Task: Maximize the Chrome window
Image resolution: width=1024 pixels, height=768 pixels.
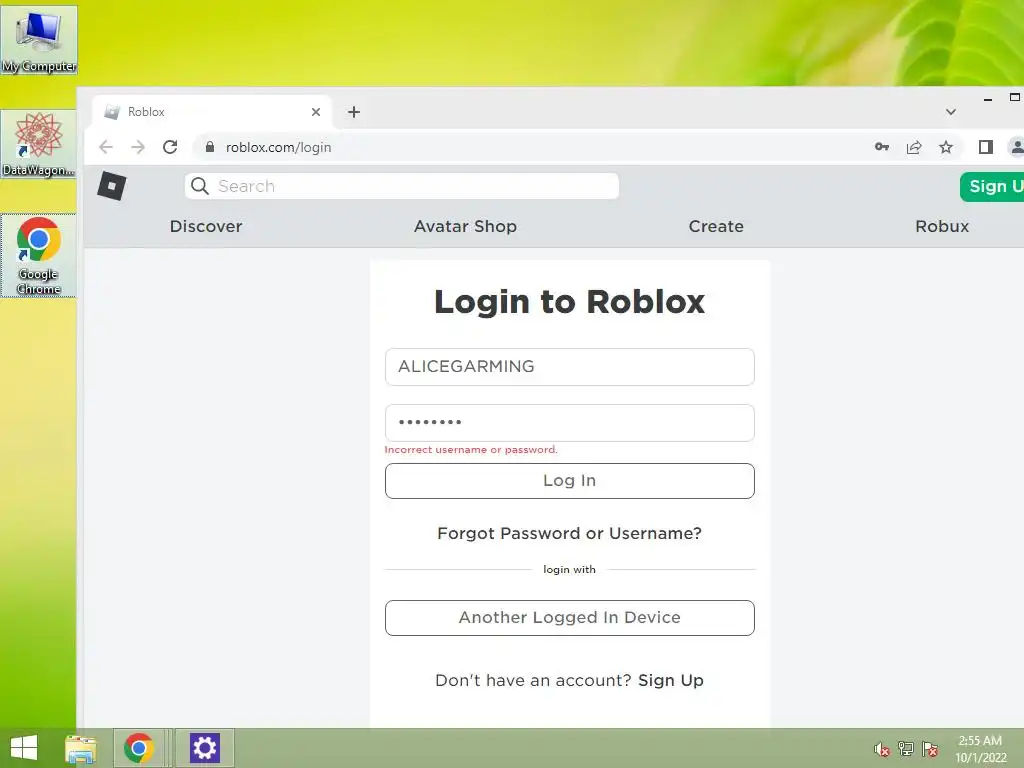Action: click(1015, 97)
